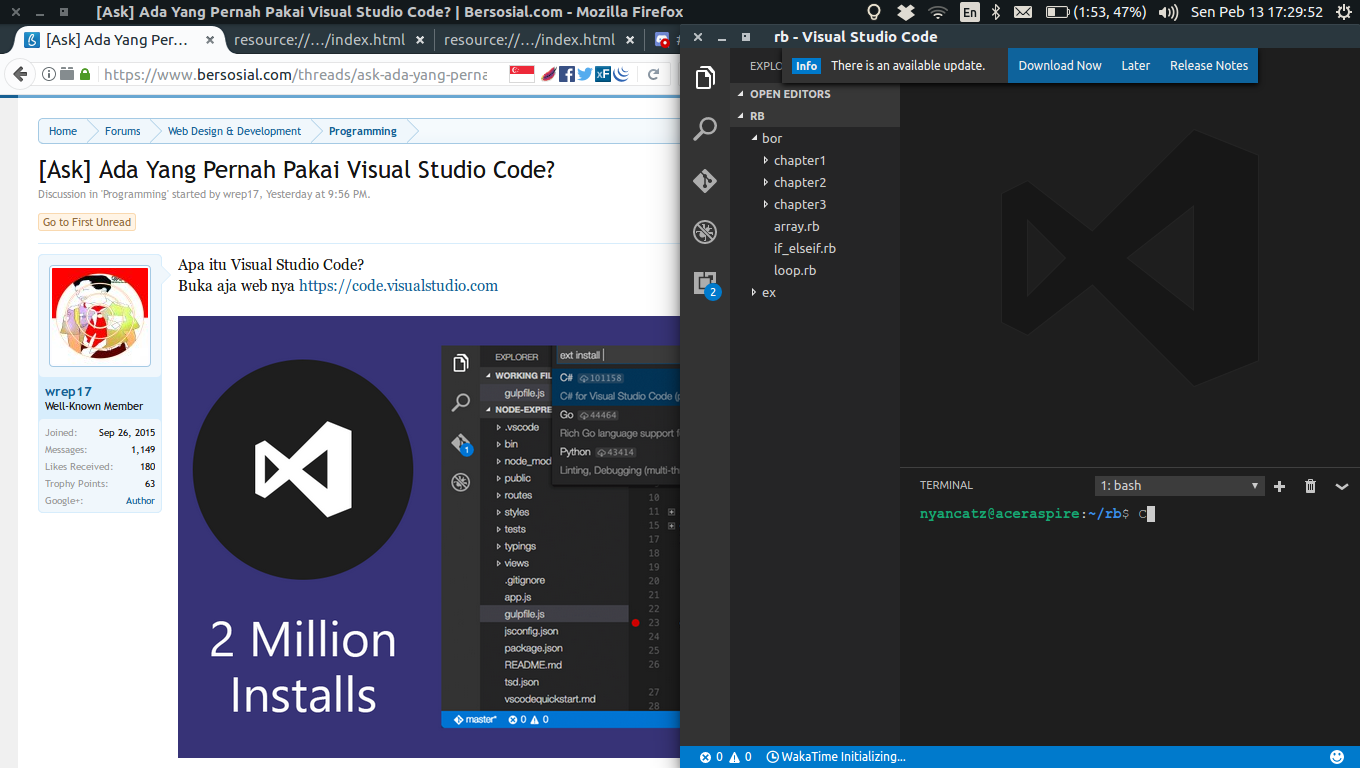The height and width of the screenshot is (768, 1360).
Task: Click Later on update notification
Action: point(1136,65)
